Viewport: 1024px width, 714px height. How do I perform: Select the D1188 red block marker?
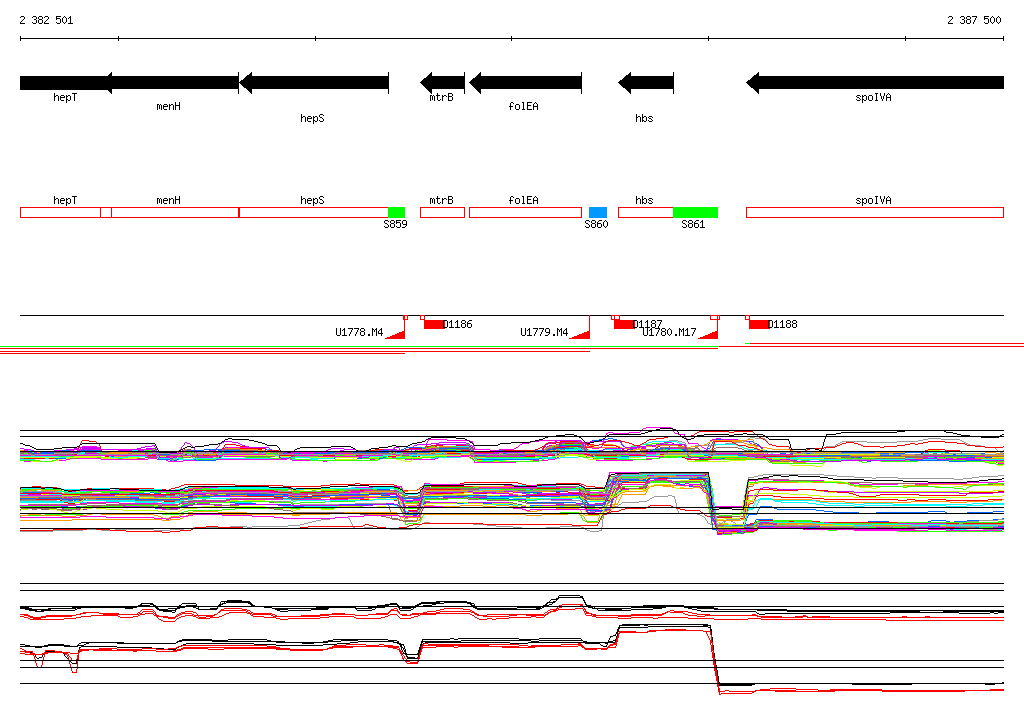click(x=759, y=324)
